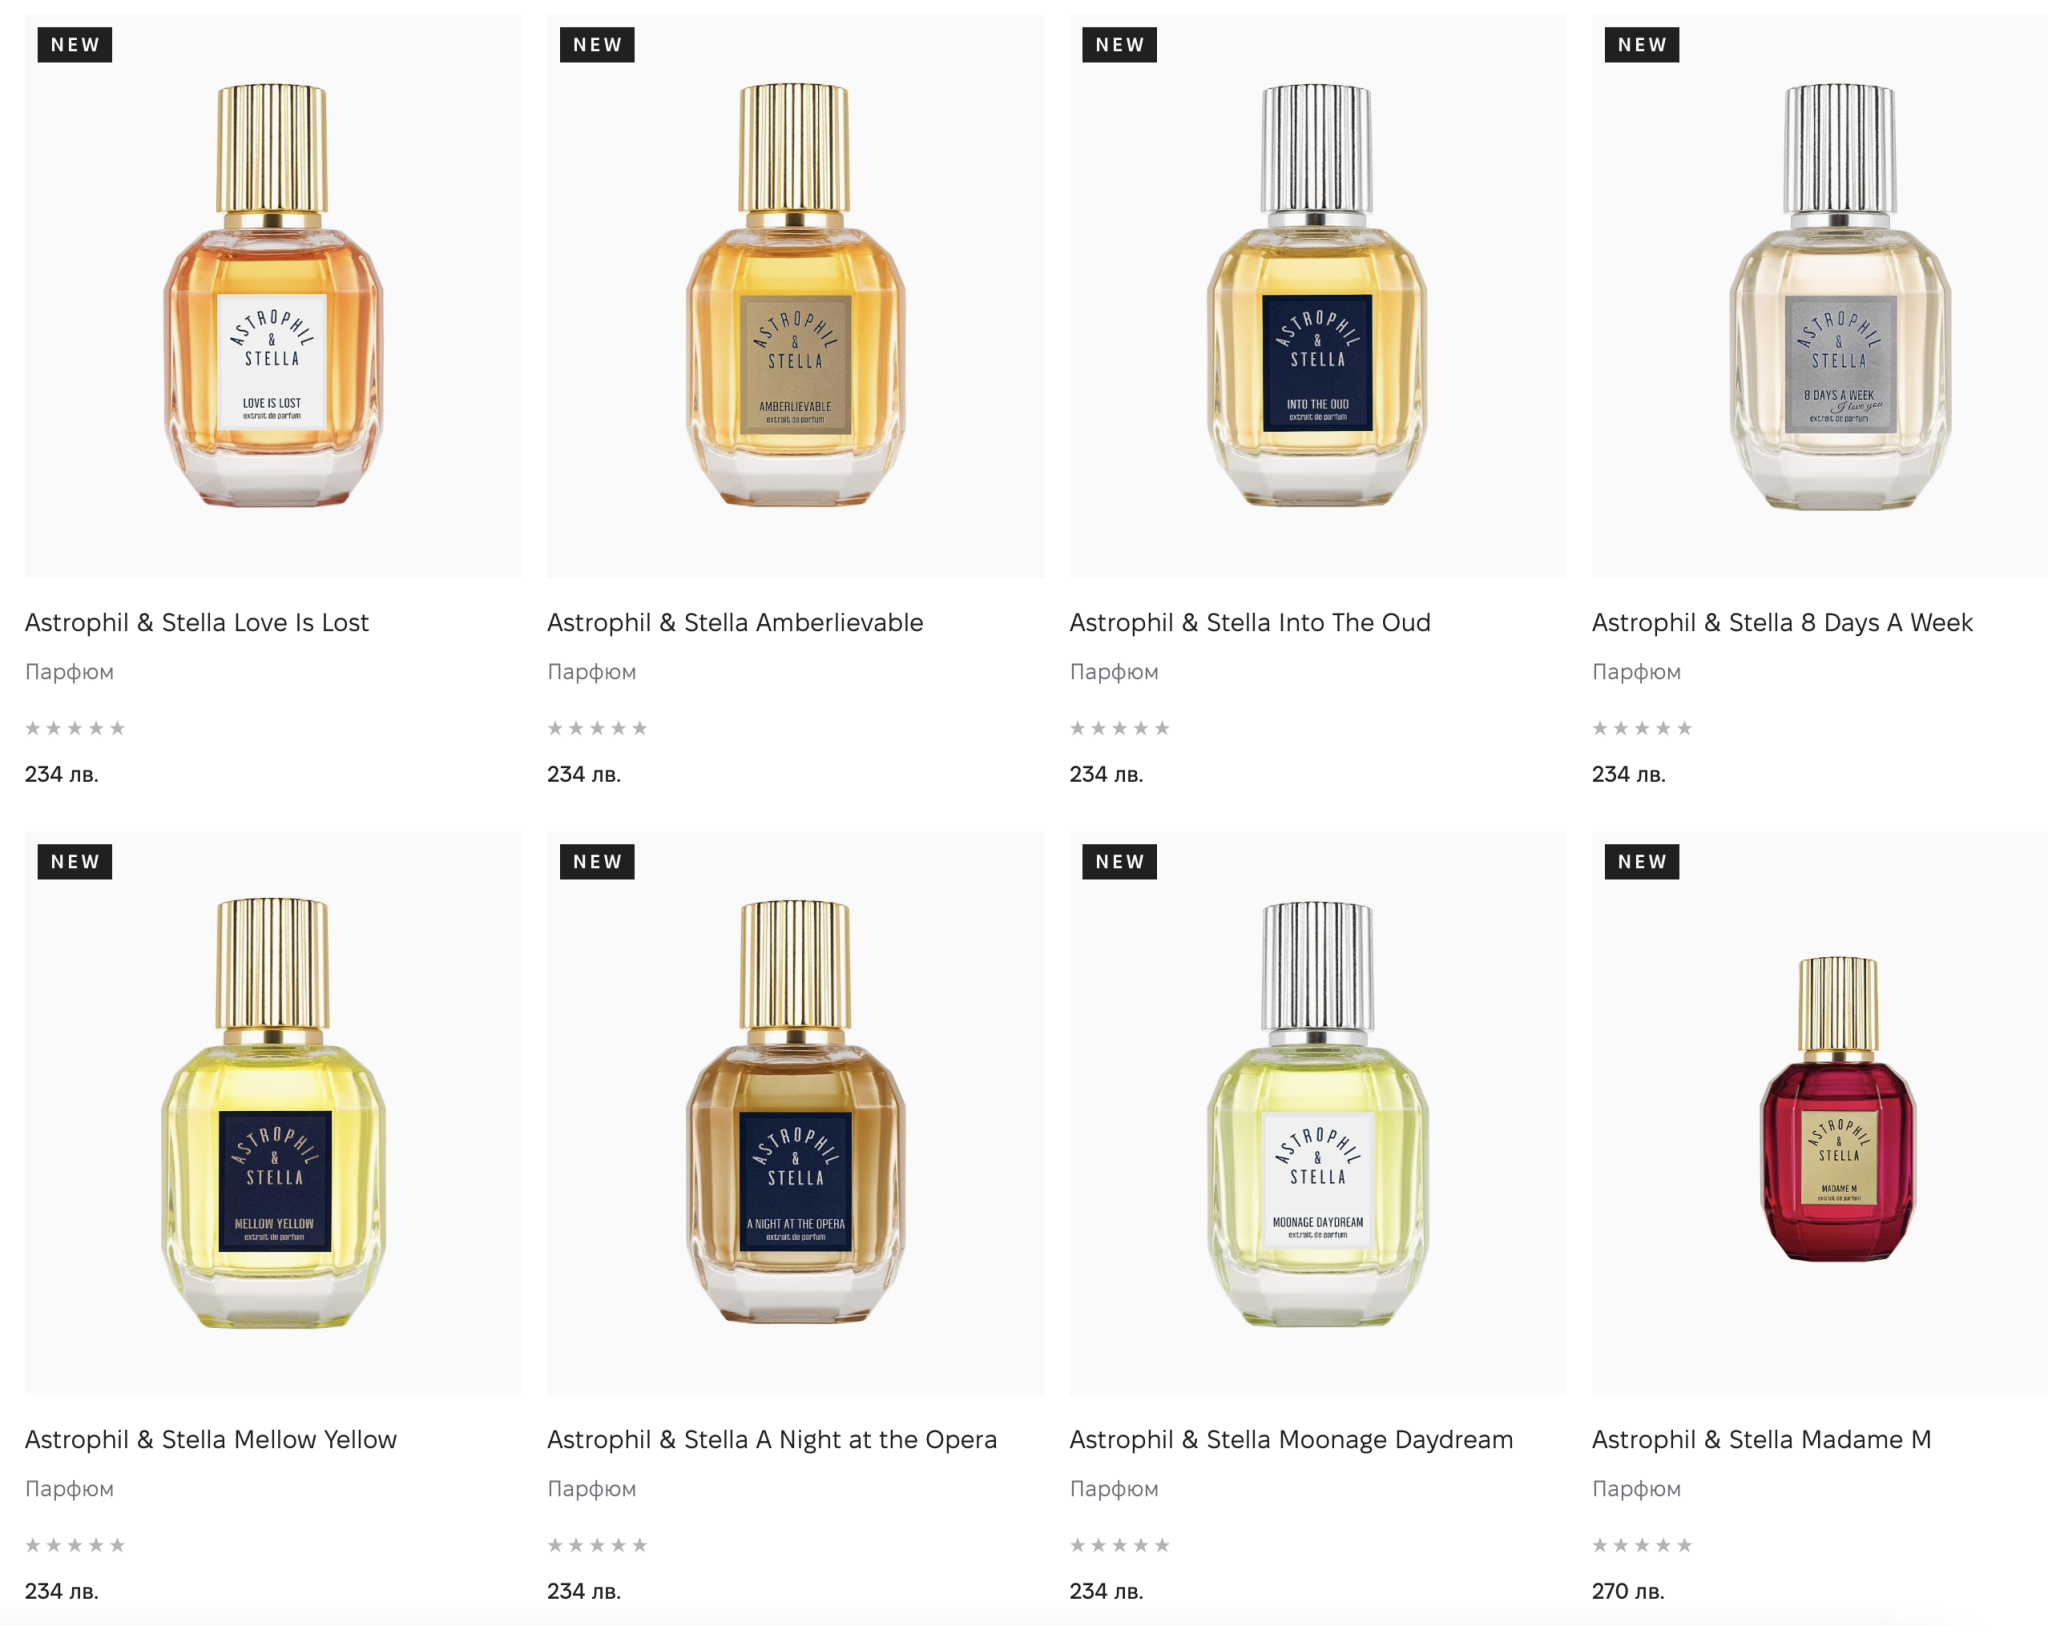Open the Into The Oud bottle image
The image size is (2048, 1626).
(1317, 296)
